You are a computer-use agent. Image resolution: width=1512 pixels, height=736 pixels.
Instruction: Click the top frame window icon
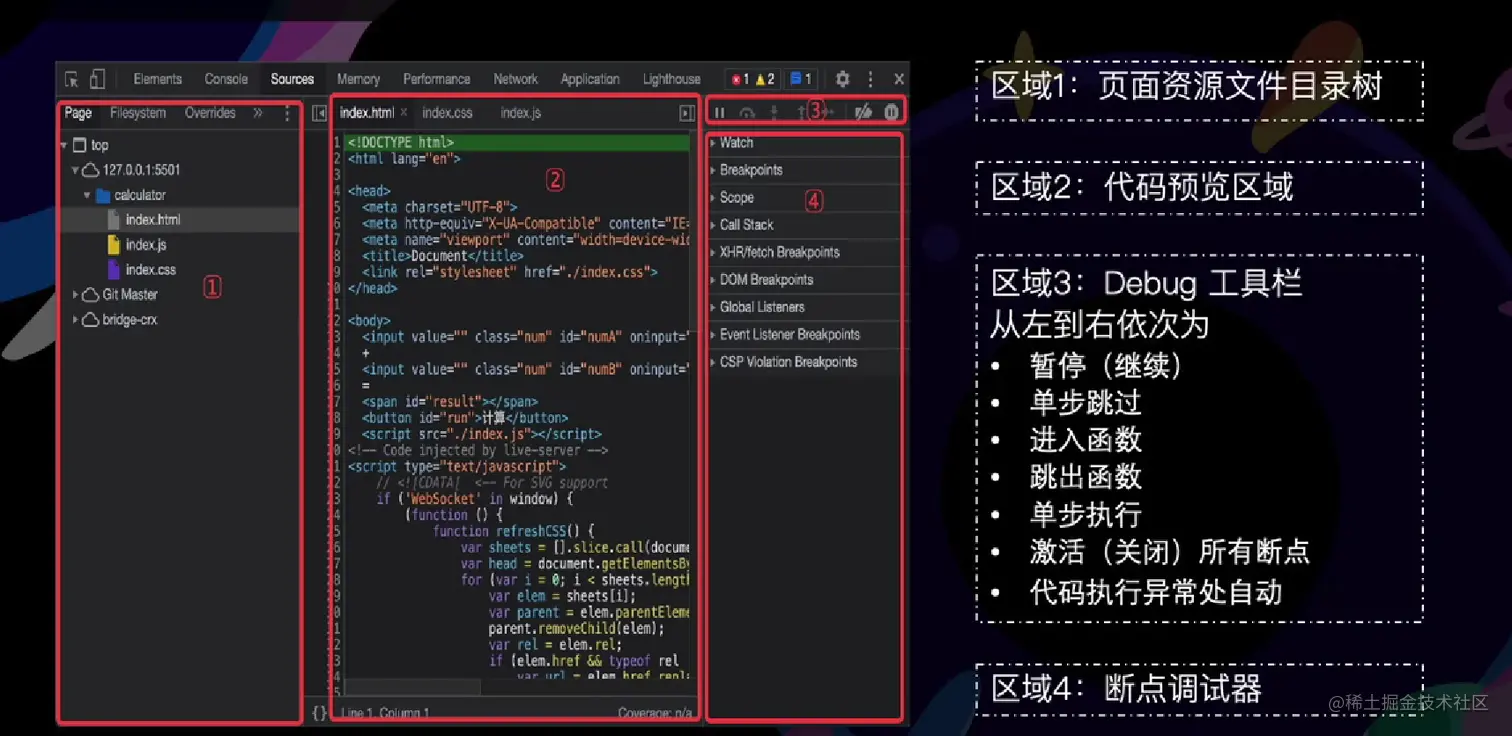tap(80, 145)
